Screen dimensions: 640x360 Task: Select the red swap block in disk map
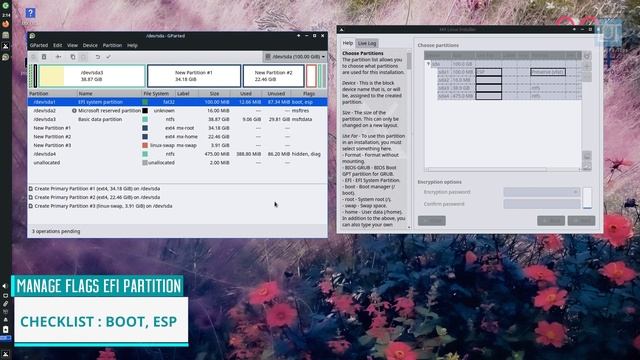pos(311,76)
